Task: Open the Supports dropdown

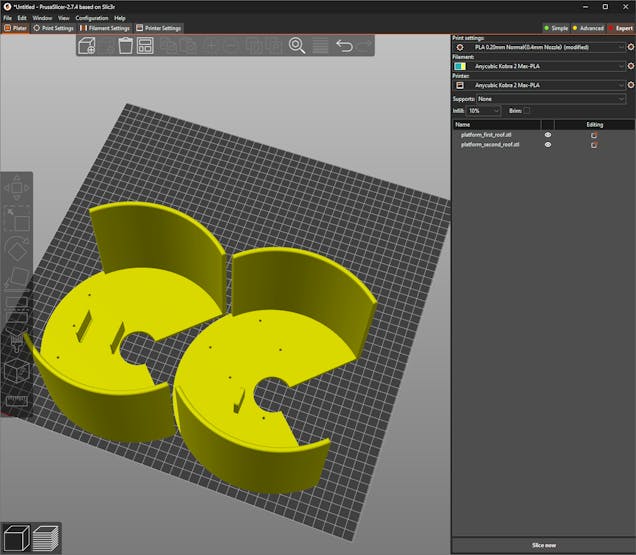Action: click(x=549, y=99)
